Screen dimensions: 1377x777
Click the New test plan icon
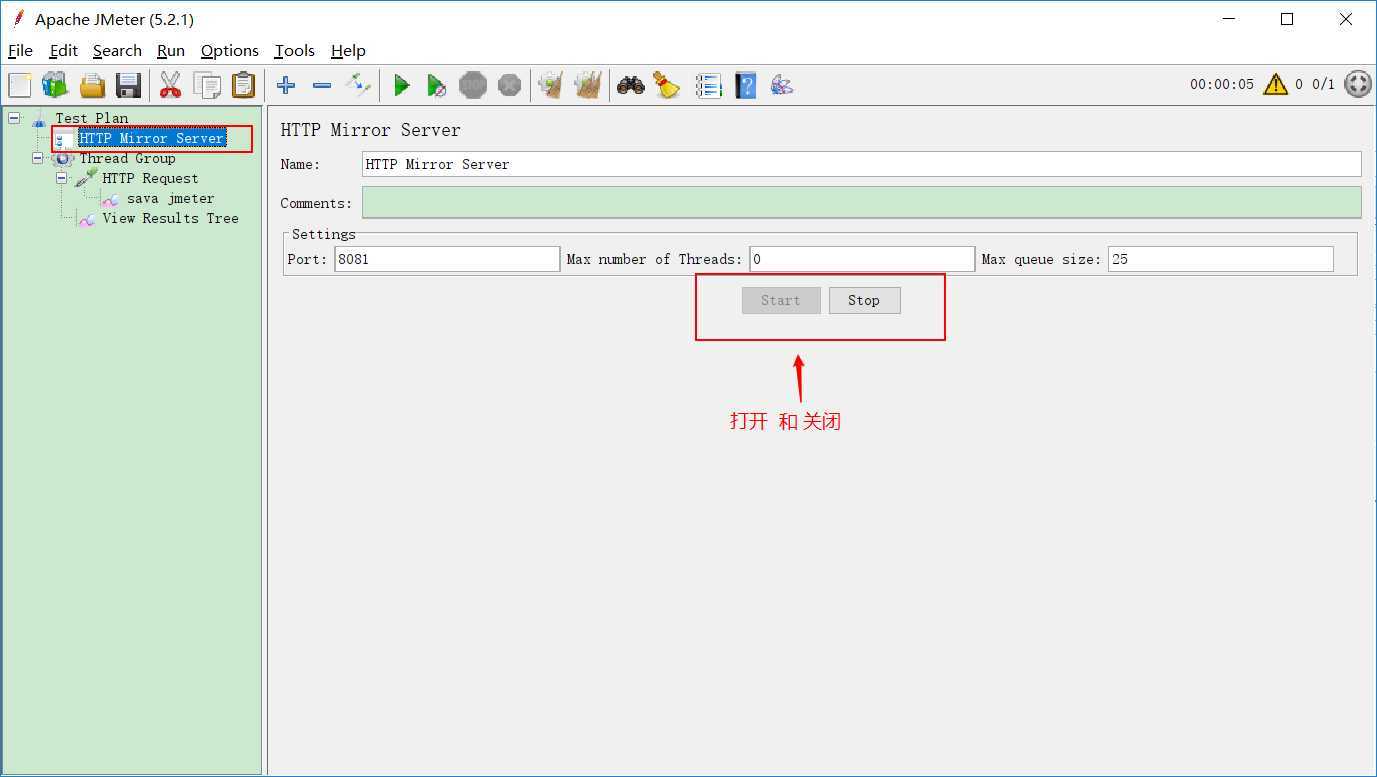(x=20, y=85)
